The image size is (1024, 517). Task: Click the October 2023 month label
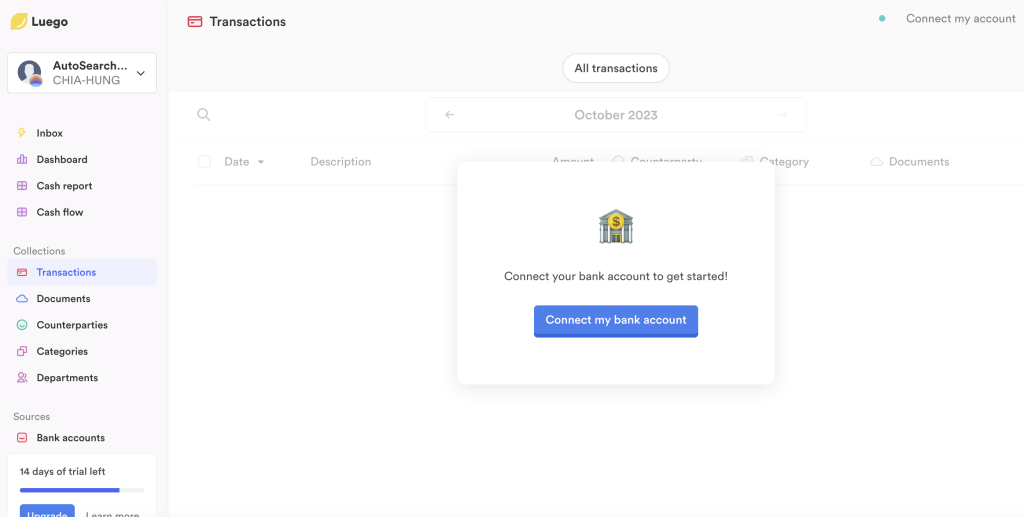pos(616,115)
